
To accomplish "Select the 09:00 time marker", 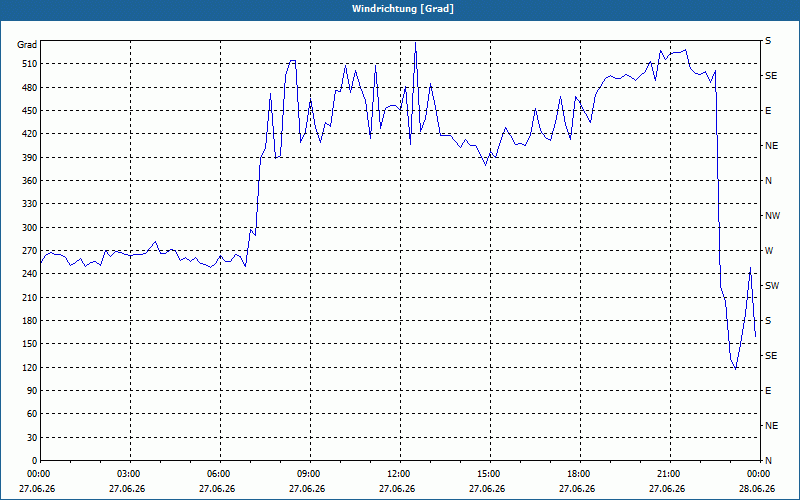I will (310, 474).
